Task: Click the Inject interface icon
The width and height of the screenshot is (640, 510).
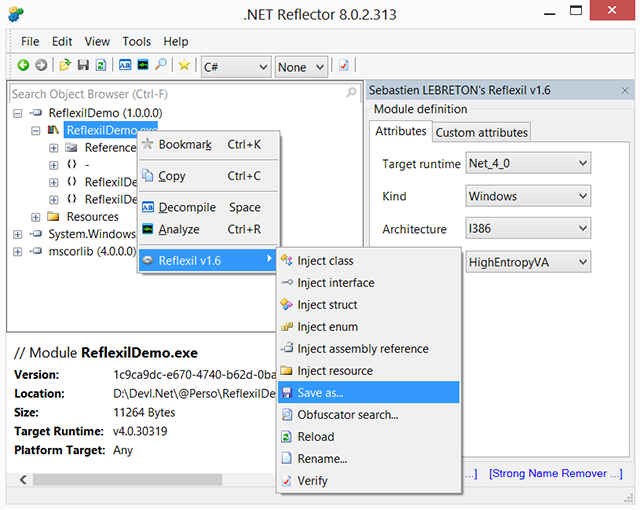Action: [287, 282]
